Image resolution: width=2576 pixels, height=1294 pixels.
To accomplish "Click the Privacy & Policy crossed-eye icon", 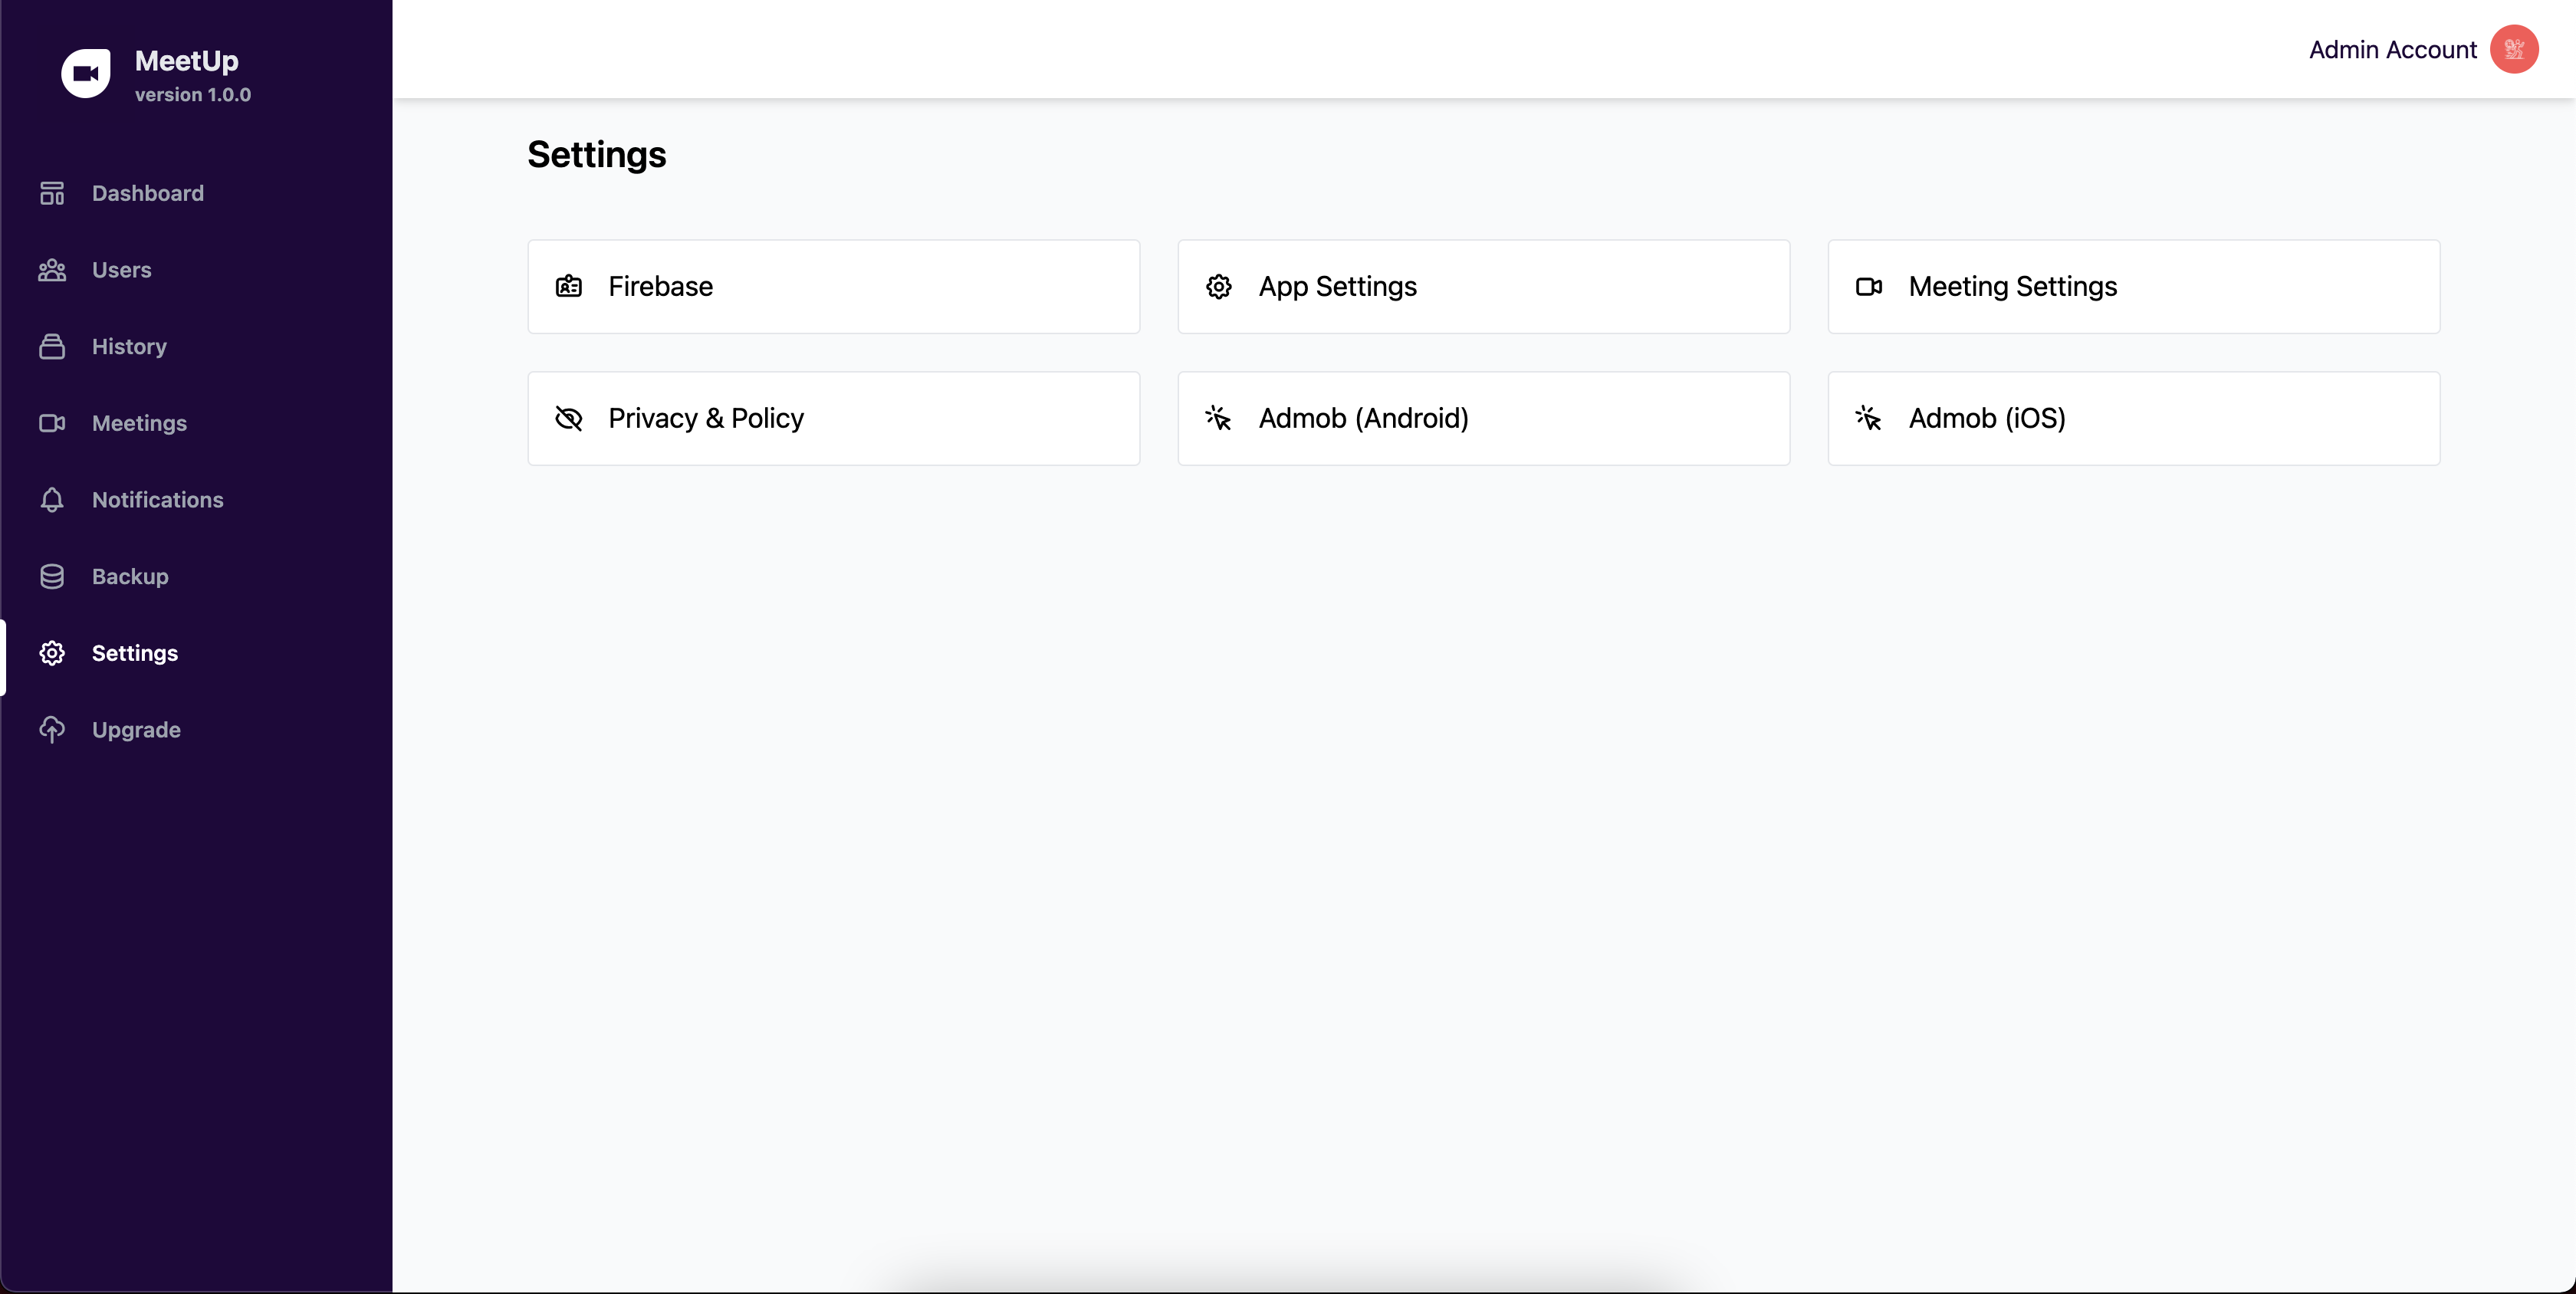I will click(569, 418).
